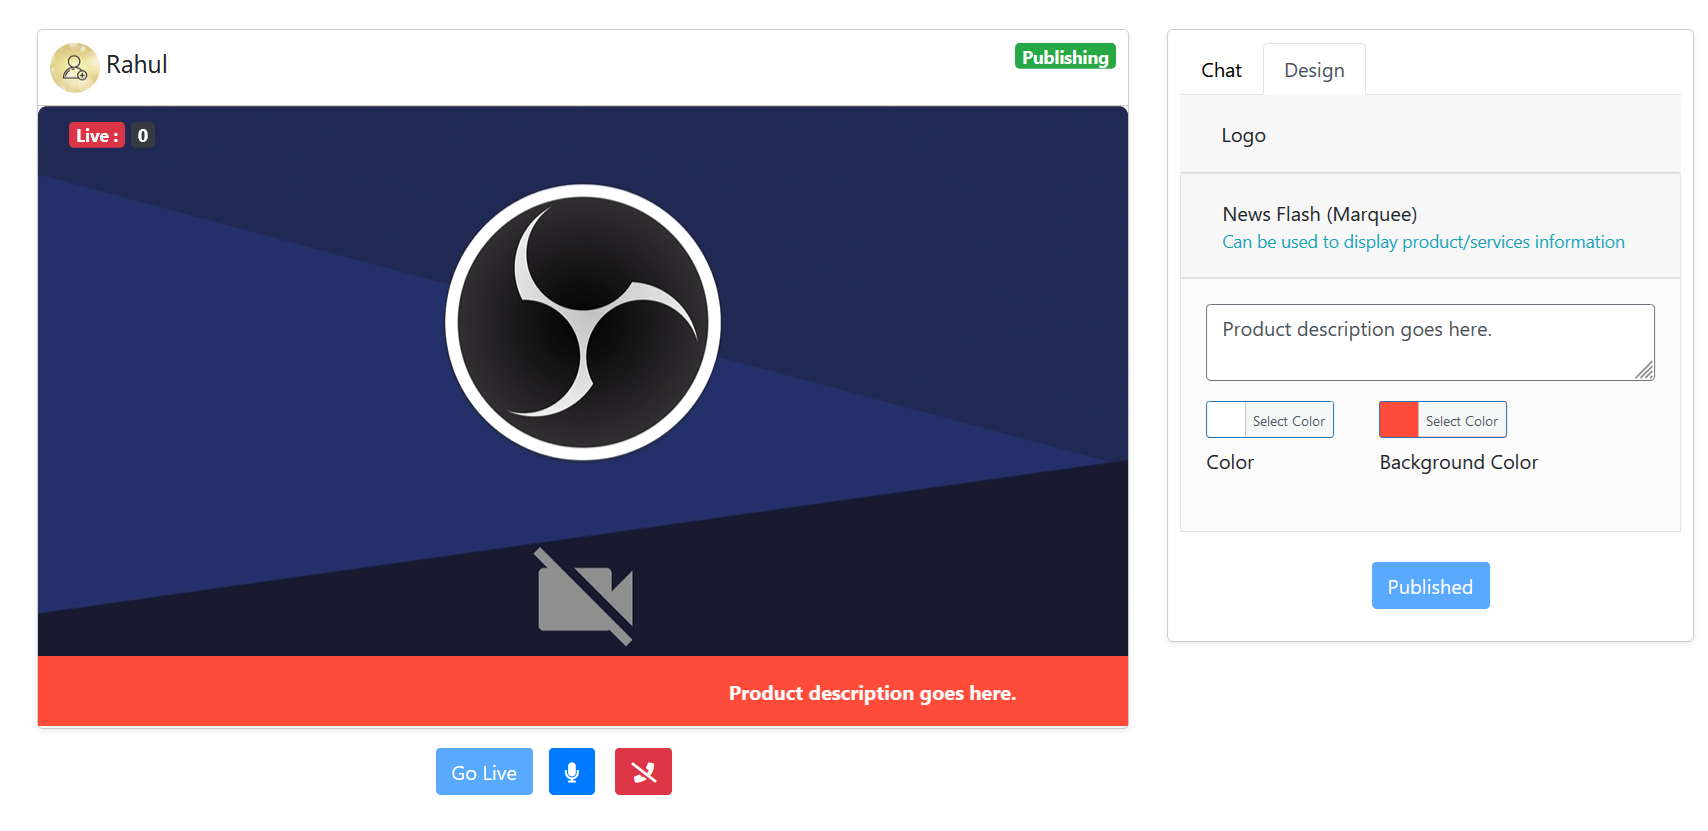Collapse the News Flash (Marquee) section
The image size is (1708, 831).
coord(1319,214)
